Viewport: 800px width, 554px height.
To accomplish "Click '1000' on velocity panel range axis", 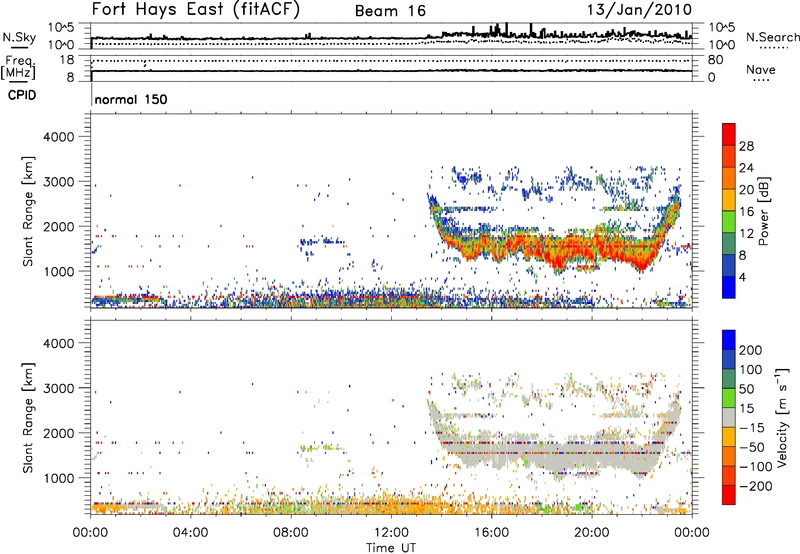I will click(58, 478).
